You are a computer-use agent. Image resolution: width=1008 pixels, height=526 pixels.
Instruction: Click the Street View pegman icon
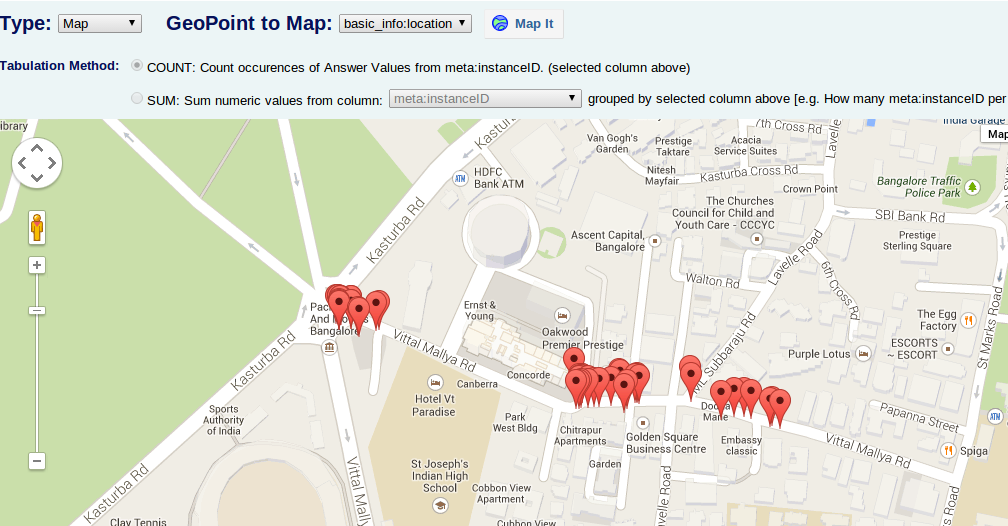point(37,228)
